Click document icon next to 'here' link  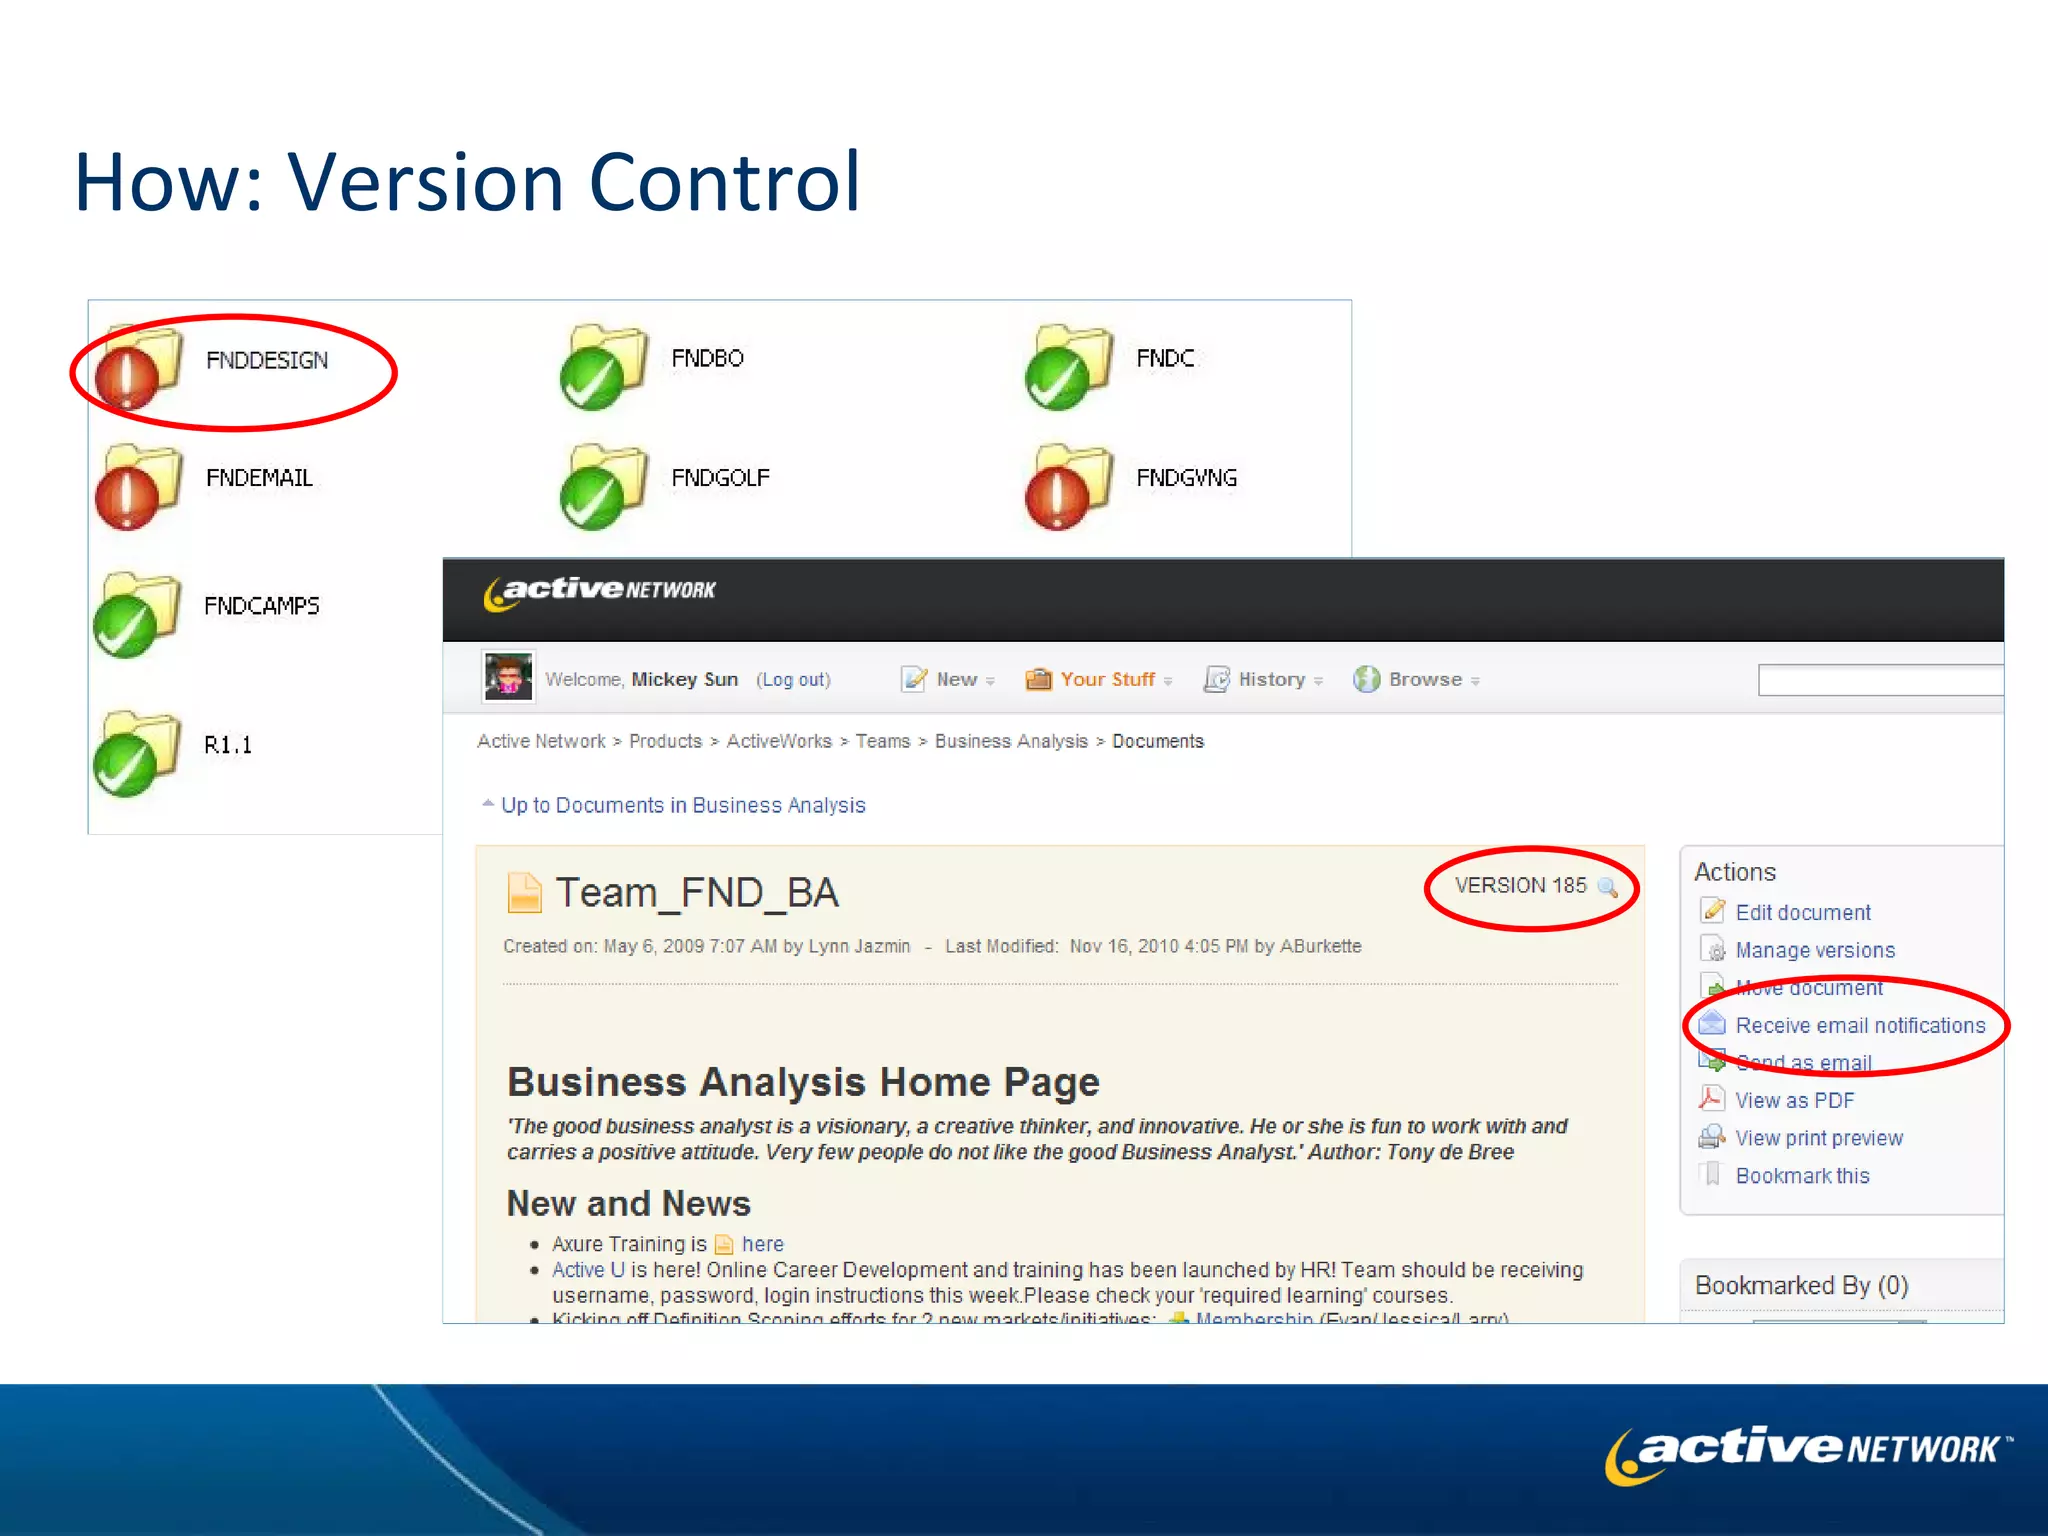click(724, 1245)
